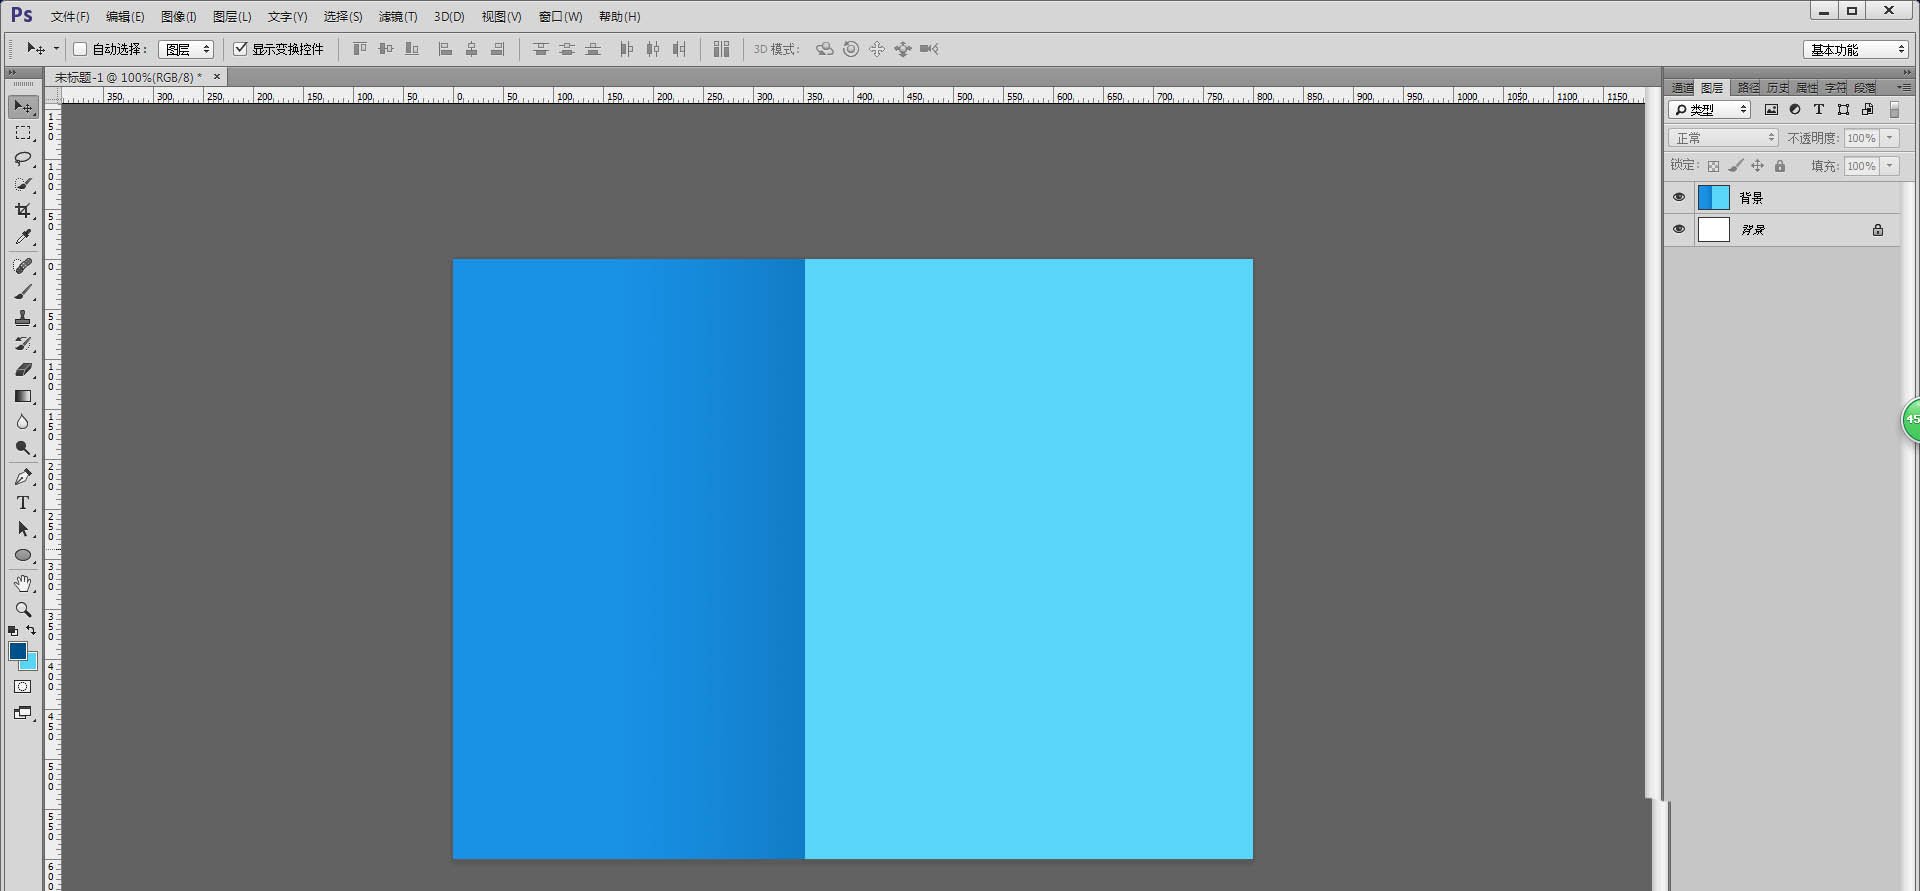Select the Clone Stamp tool

click(23, 318)
